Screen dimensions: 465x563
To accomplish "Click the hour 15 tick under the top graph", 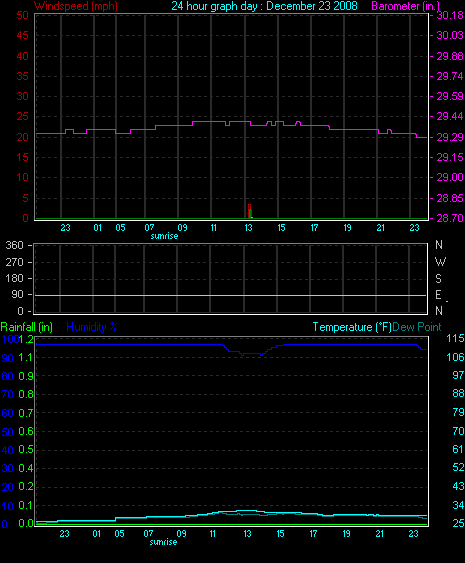I will click(281, 228).
